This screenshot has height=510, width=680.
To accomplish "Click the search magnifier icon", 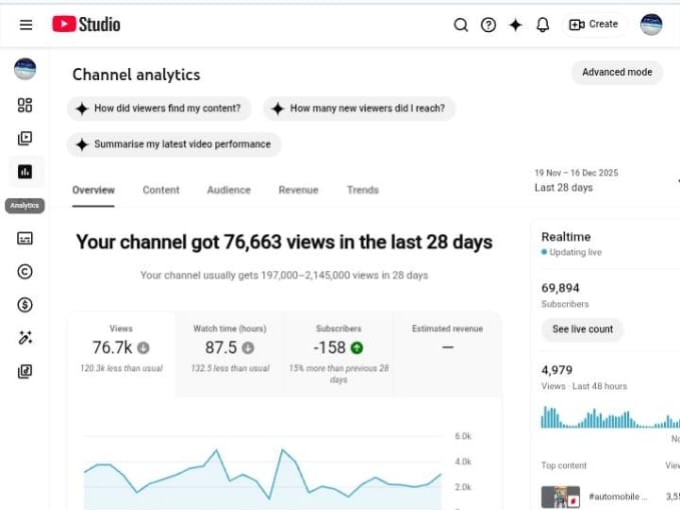I will pos(461,25).
